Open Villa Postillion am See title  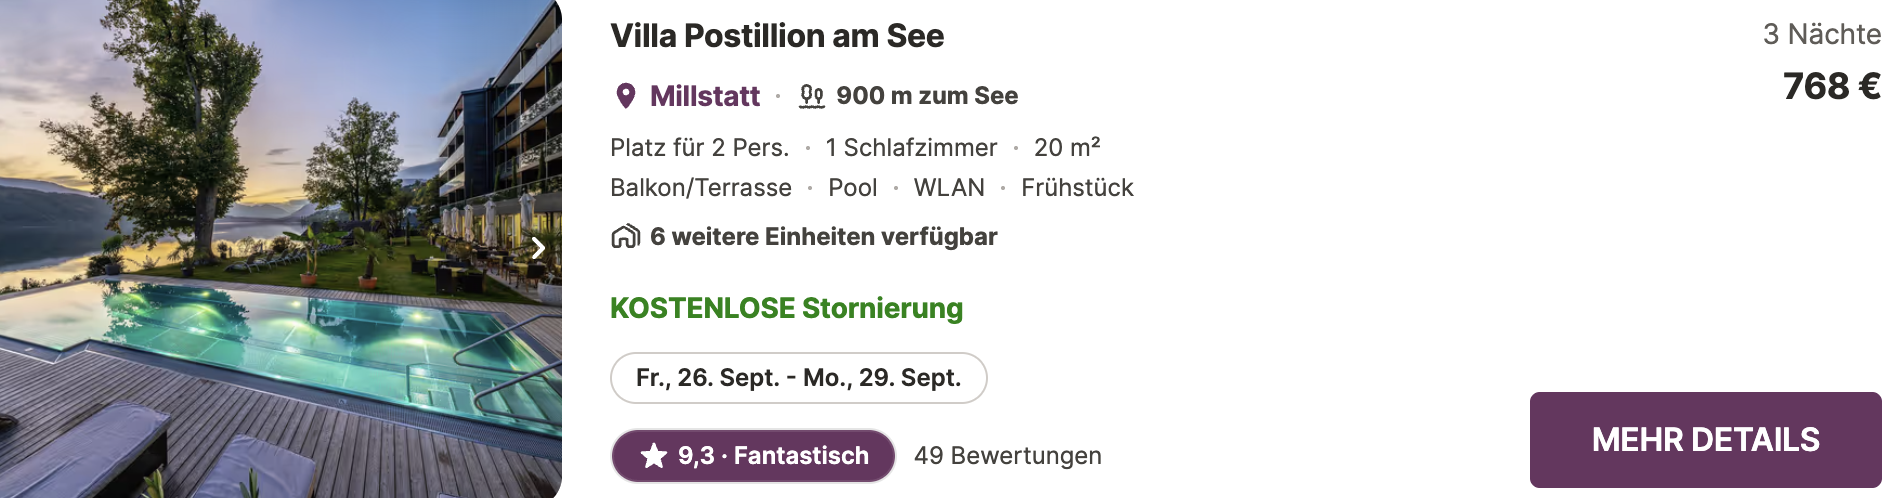coord(777,36)
